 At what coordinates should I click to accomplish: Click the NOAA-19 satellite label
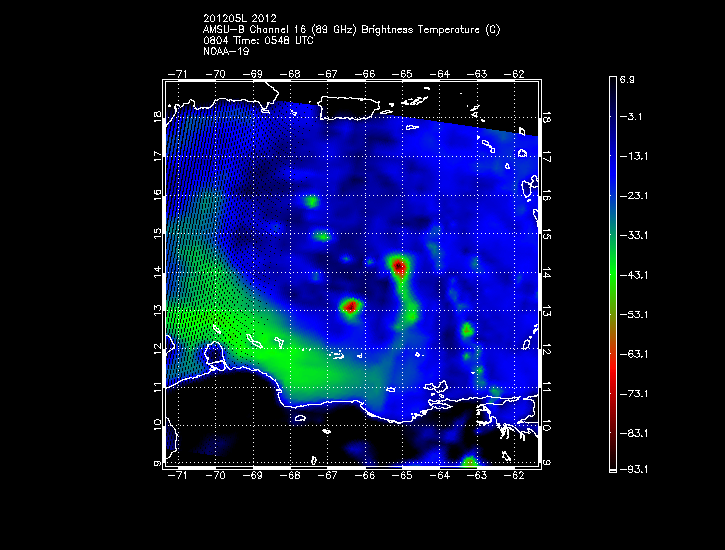click(225, 50)
